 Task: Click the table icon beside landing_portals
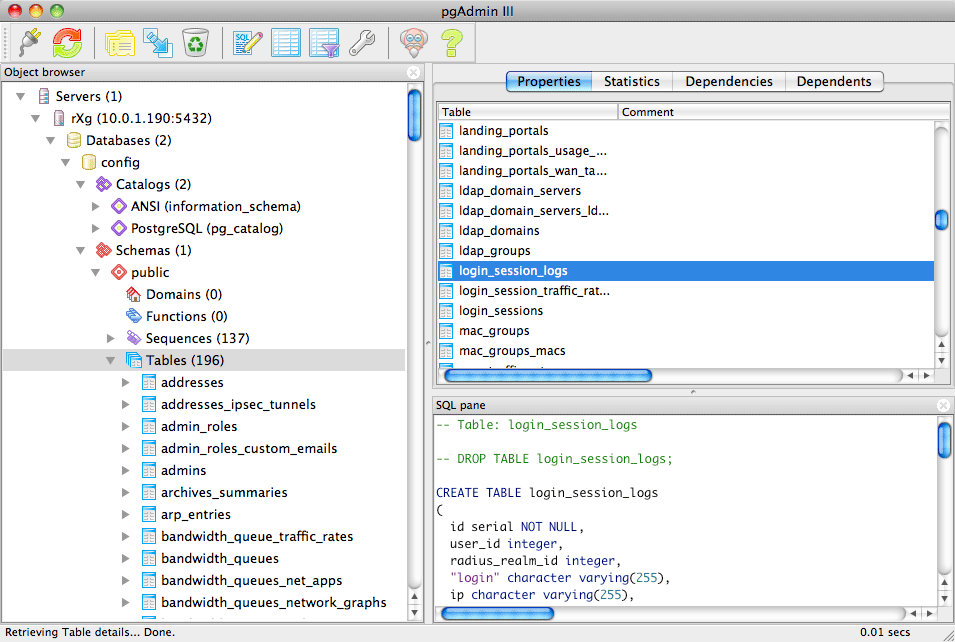click(446, 131)
